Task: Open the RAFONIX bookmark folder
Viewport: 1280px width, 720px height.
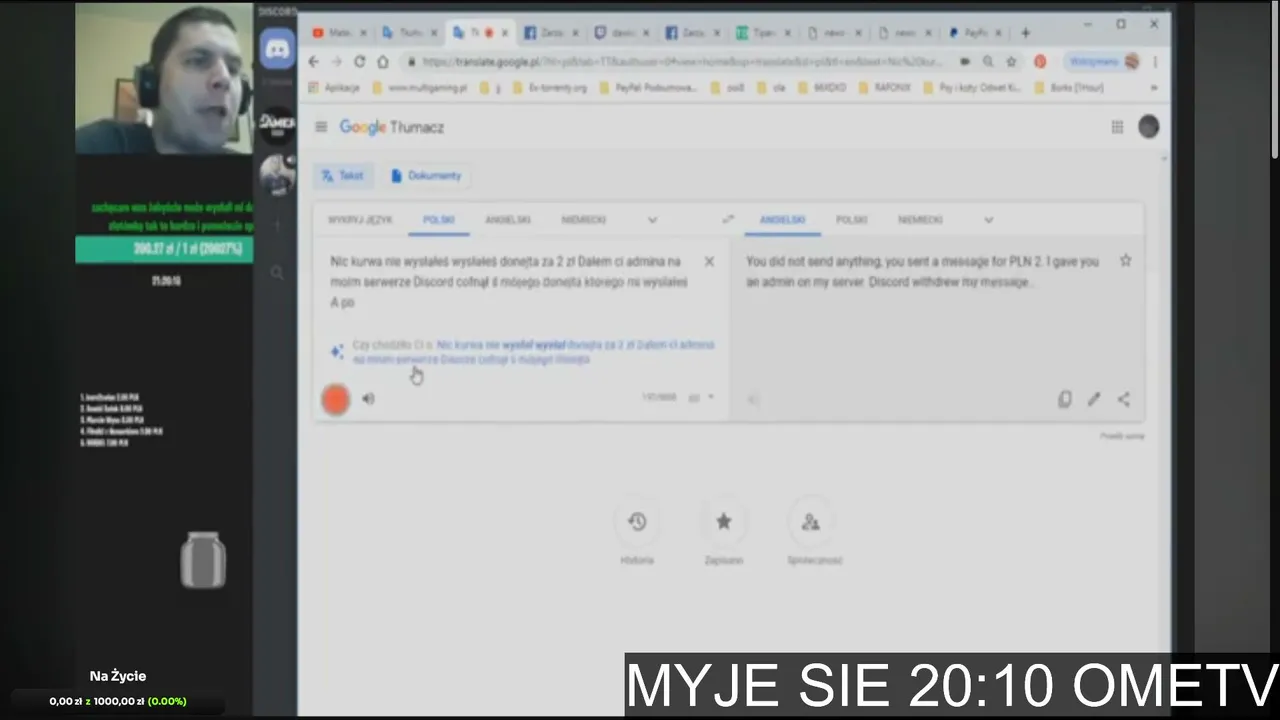Action: point(886,88)
